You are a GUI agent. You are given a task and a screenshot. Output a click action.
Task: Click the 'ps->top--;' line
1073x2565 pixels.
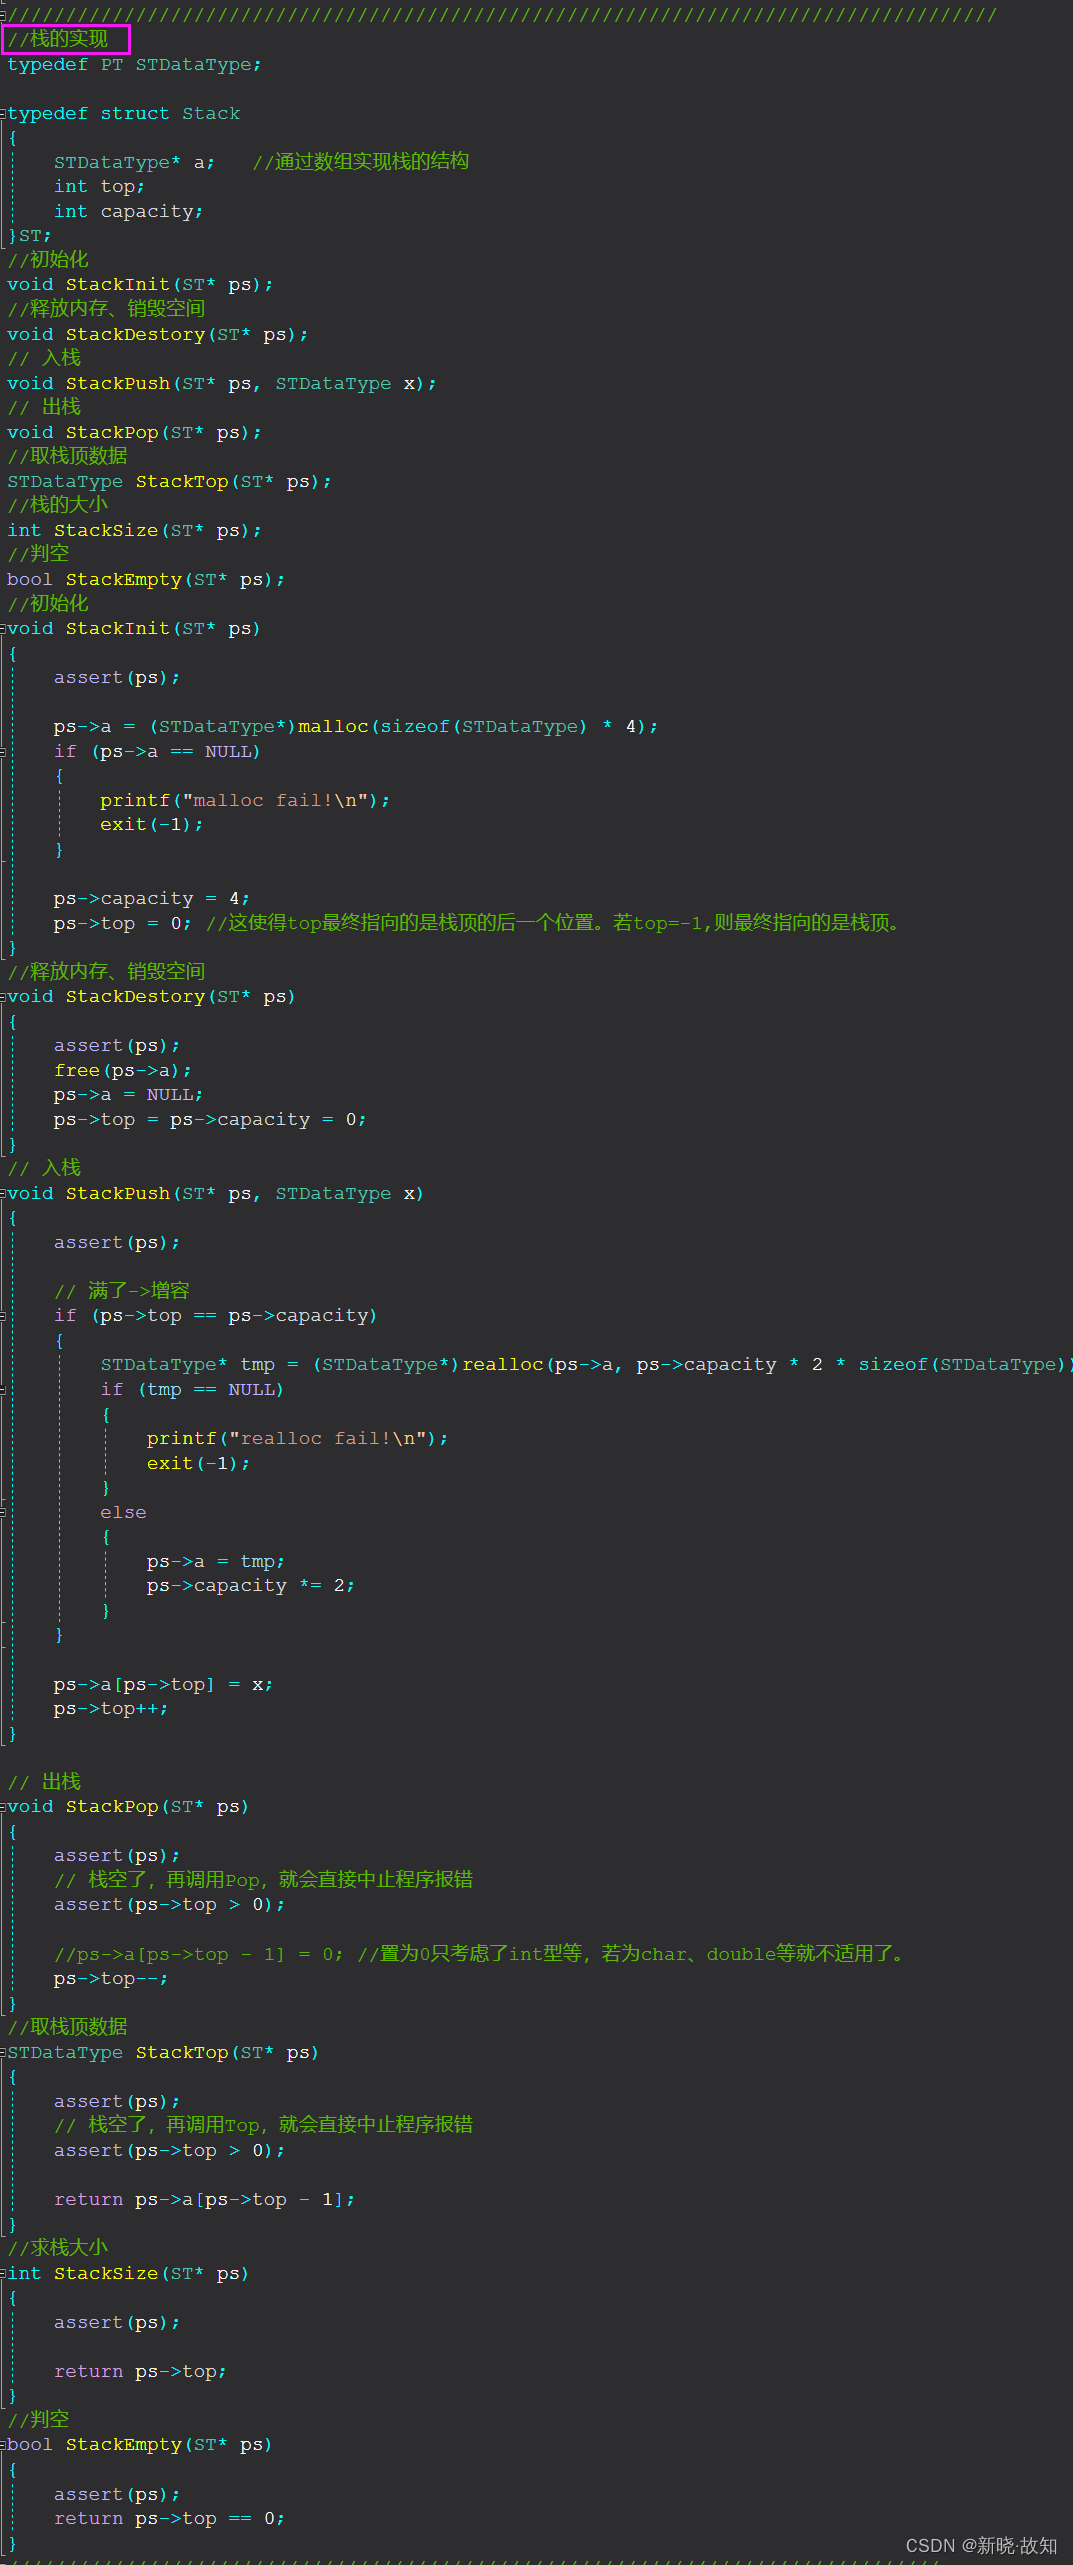click(x=111, y=1979)
